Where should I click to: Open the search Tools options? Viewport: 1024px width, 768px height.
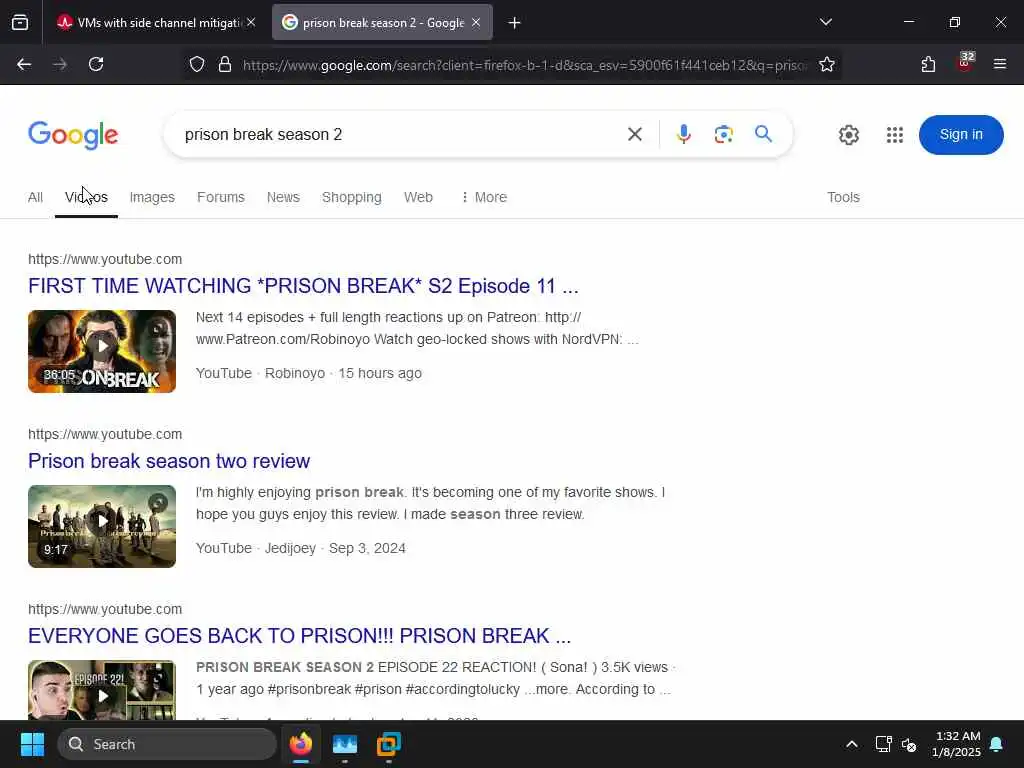point(843,197)
